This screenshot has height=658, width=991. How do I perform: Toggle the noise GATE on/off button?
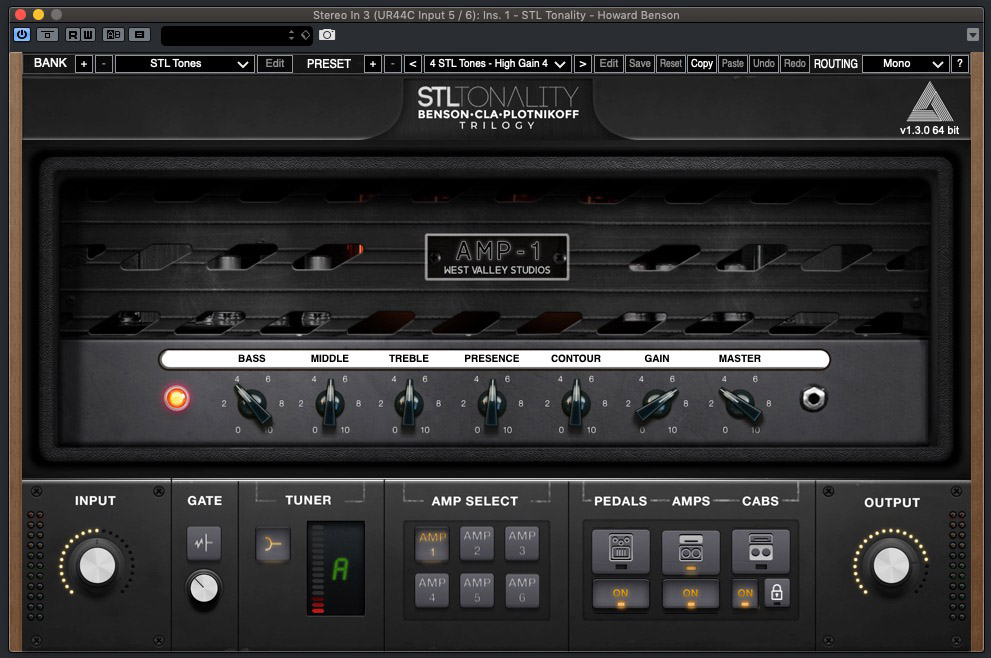(x=204, y=543)
